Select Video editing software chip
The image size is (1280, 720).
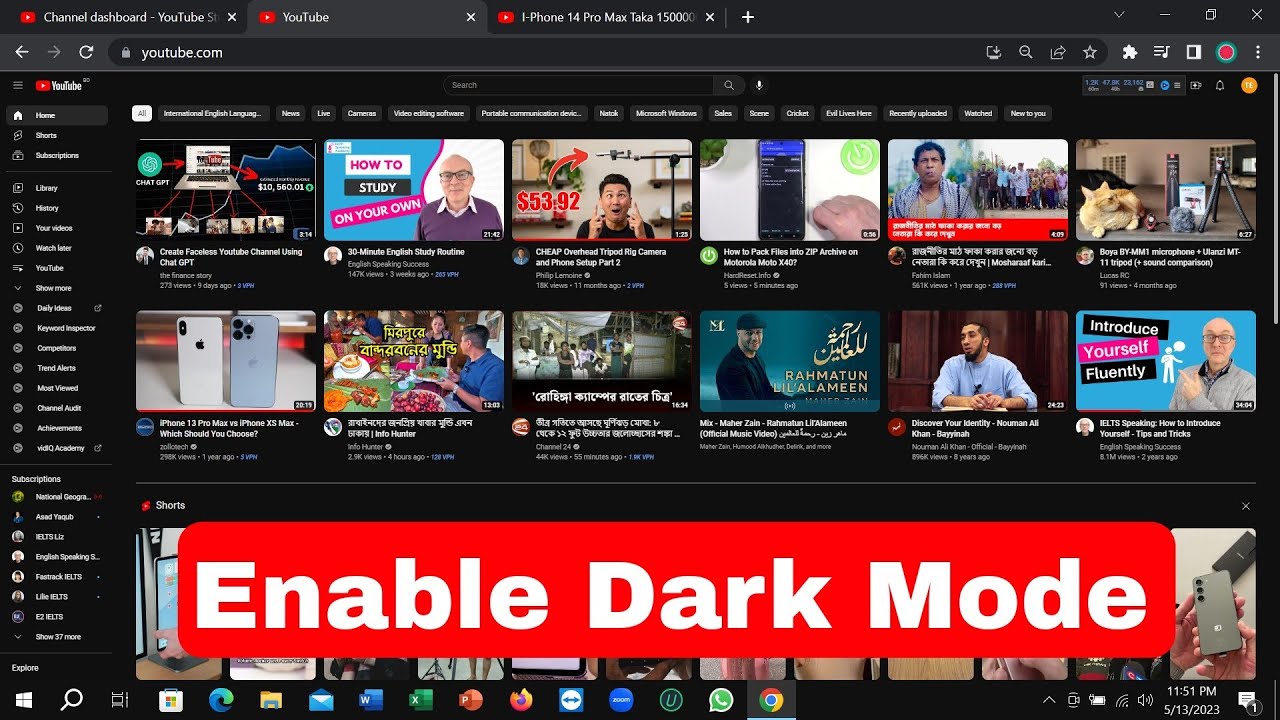coord(429,113)
